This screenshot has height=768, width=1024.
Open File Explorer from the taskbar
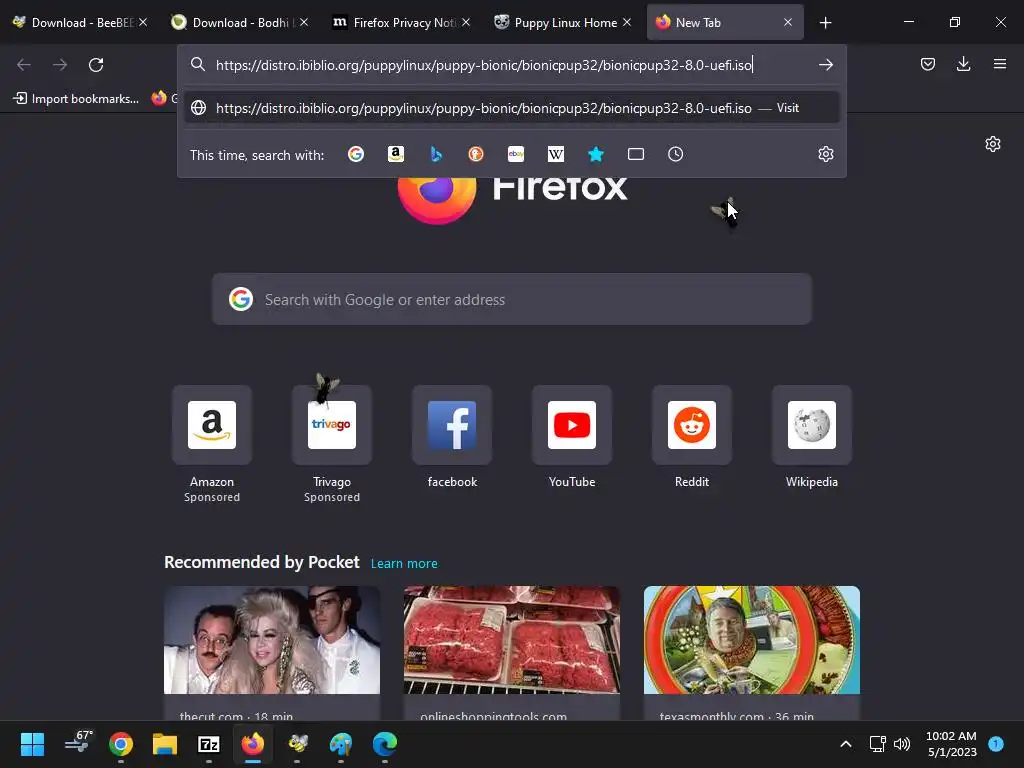pyautogui.click(x=165, y=744)
